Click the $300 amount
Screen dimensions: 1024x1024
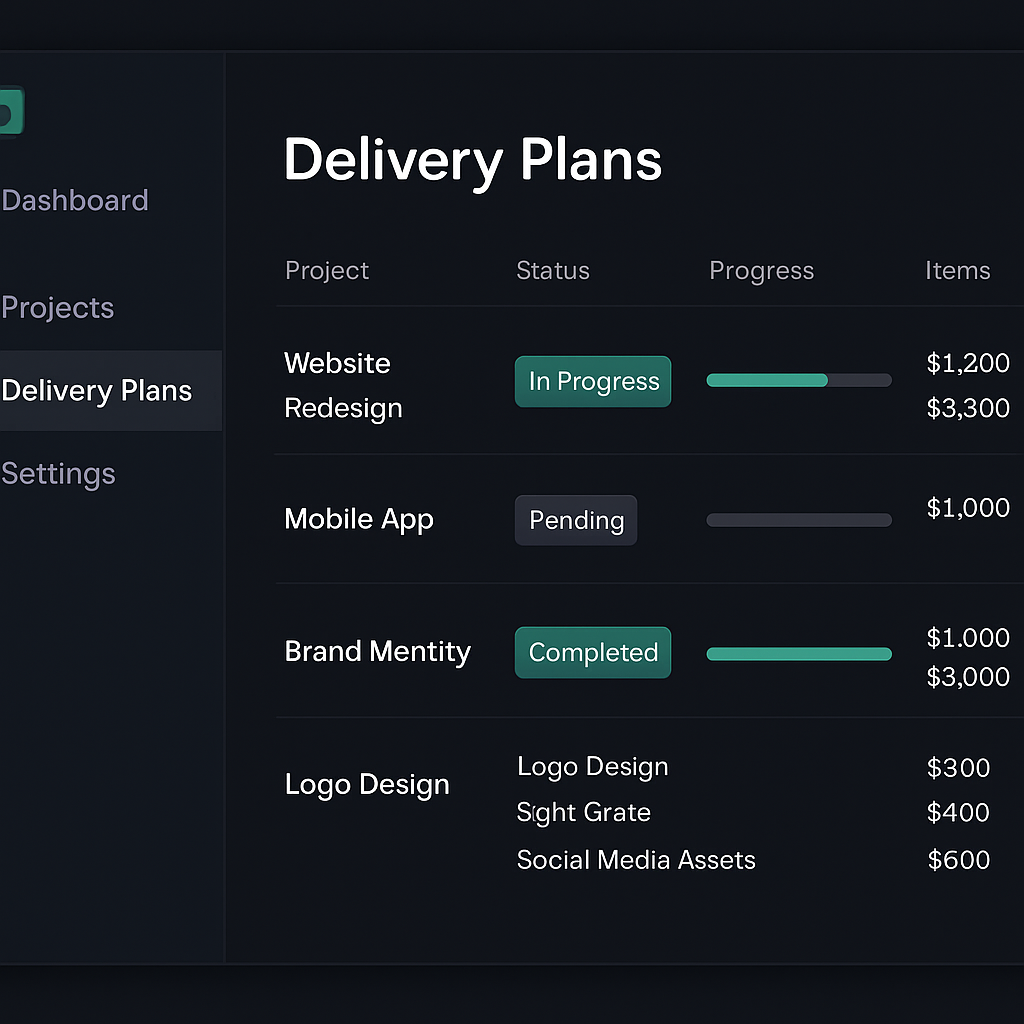coord(958,768)
